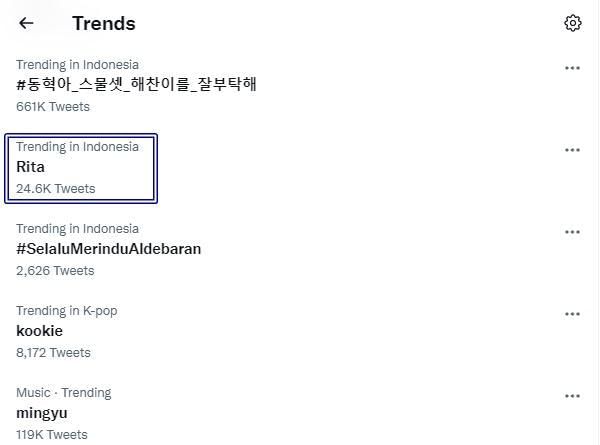
Task: Open Trends settings gear
Action: pyautogui.click(x=572, y=23)
